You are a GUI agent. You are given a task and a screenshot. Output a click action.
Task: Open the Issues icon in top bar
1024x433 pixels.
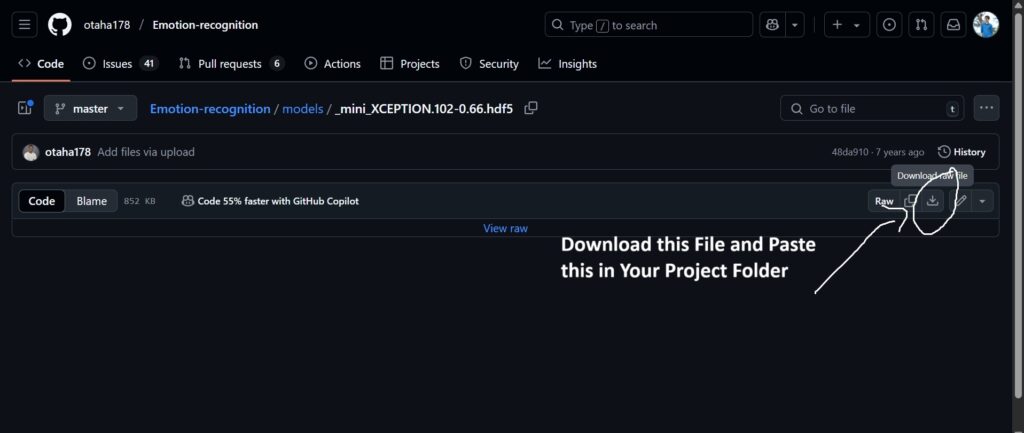click(889, 25)
